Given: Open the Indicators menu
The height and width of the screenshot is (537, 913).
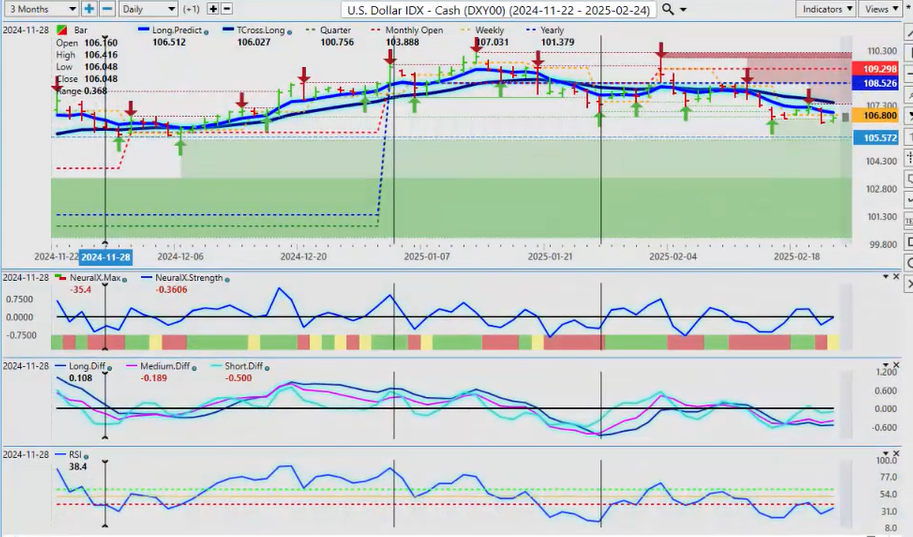Looking at the screenshot, I should pyautogui.click(x=827, y=9).
